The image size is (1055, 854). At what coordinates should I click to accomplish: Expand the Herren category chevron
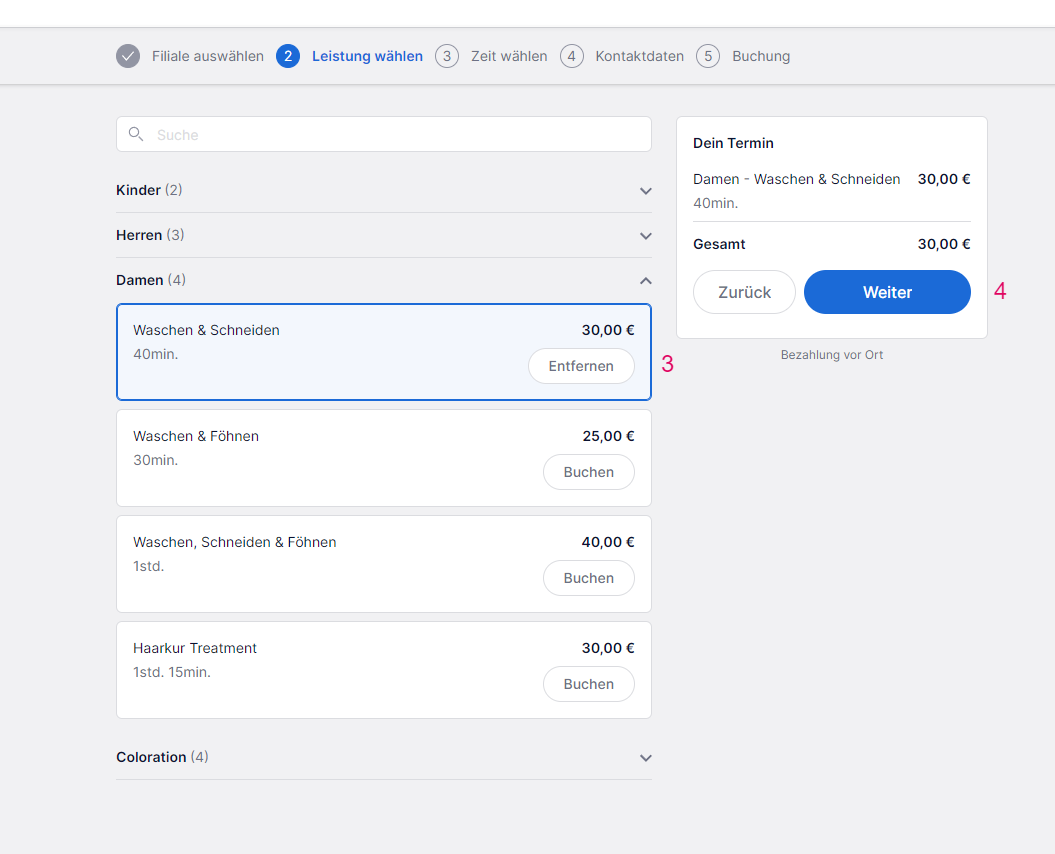point(645,236)
